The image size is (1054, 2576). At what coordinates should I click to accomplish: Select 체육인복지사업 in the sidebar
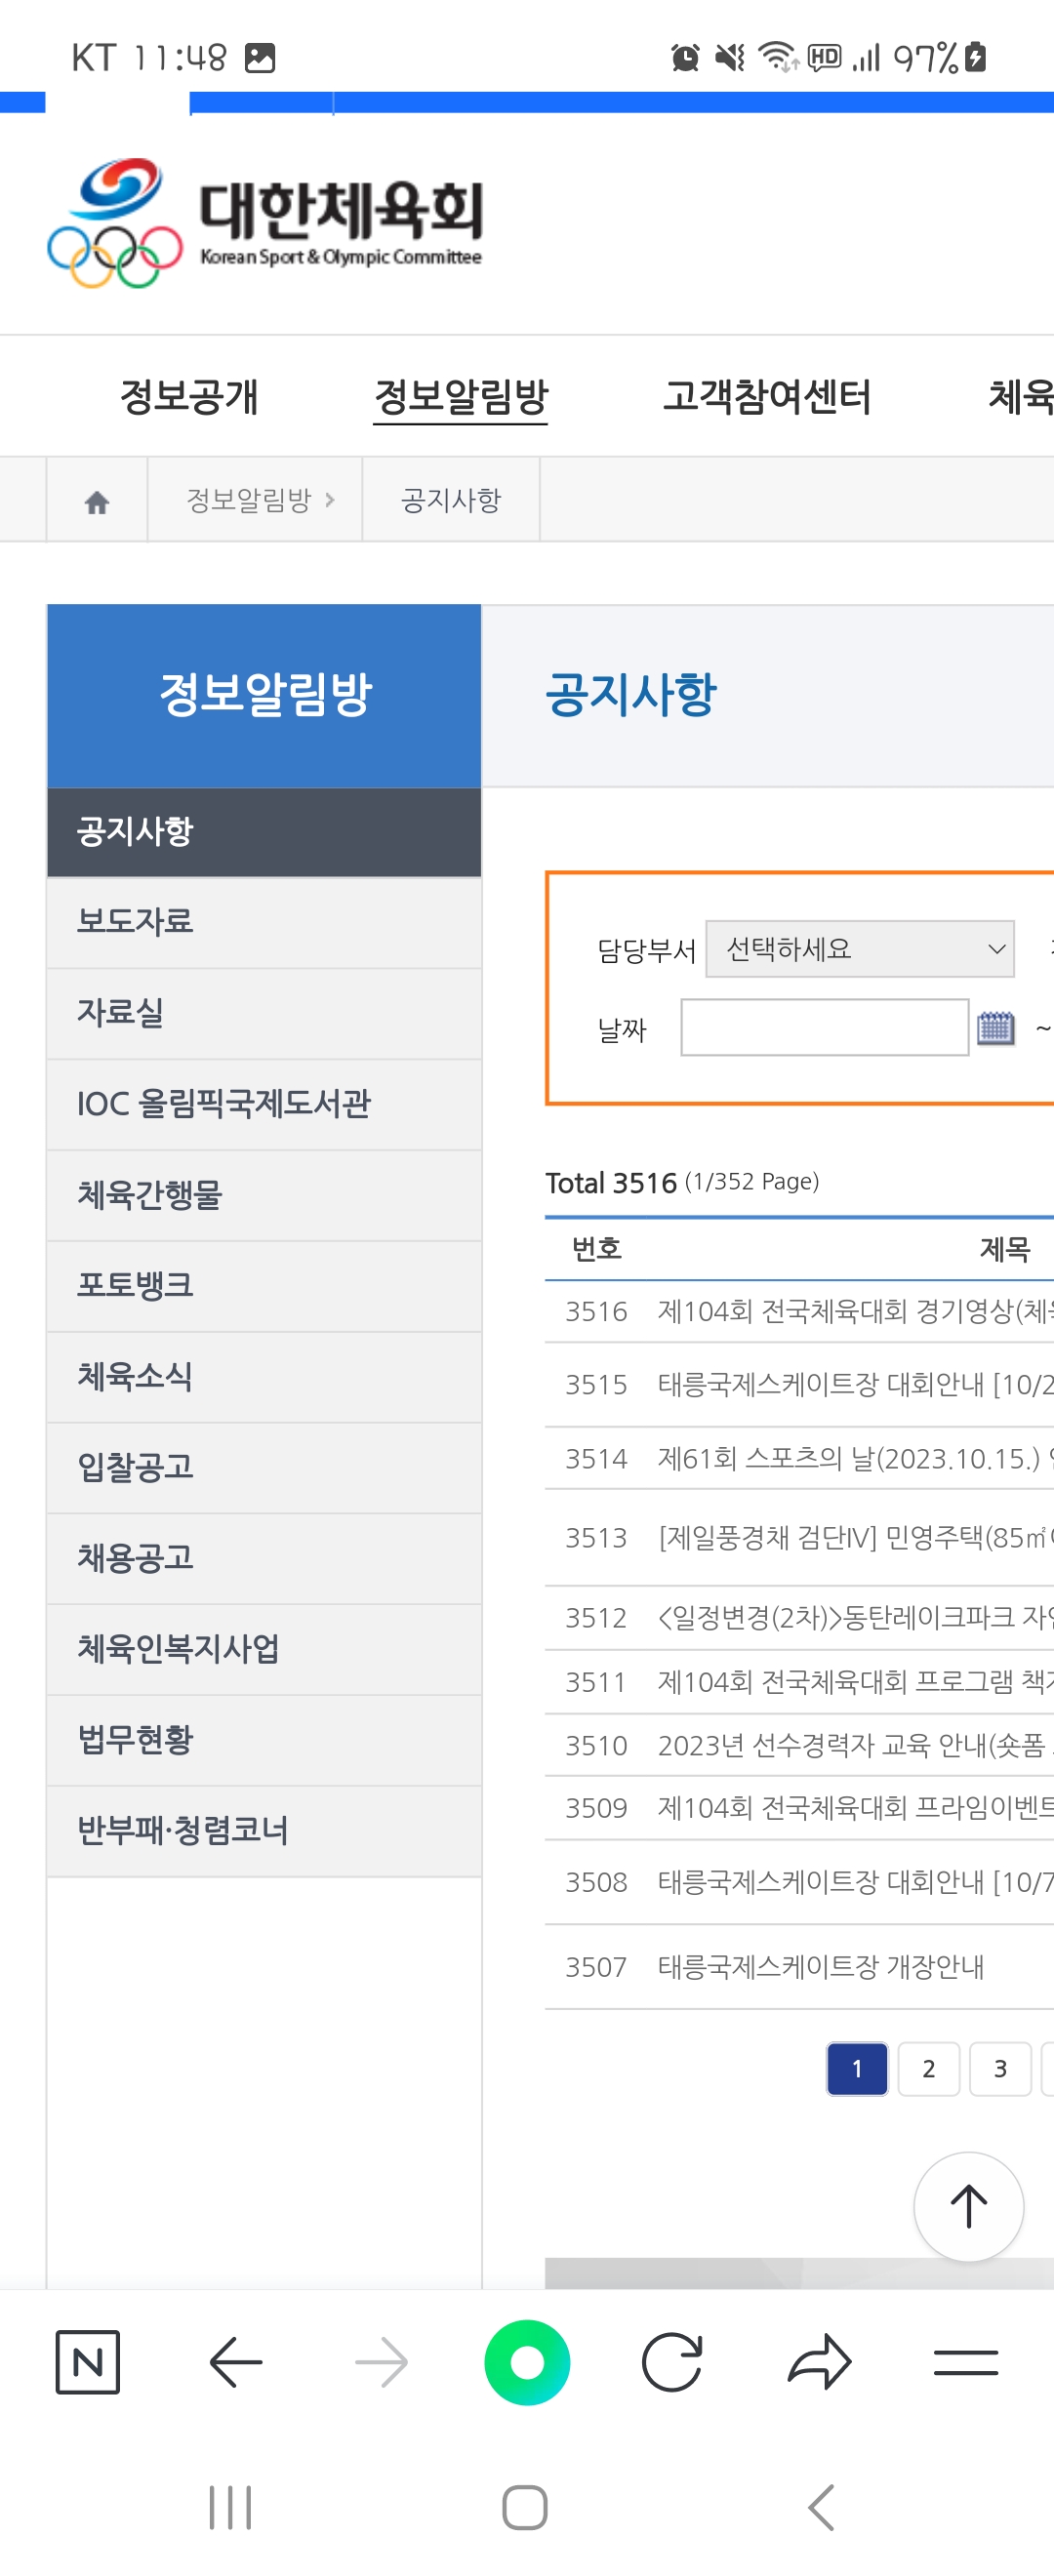[264, 1649]
